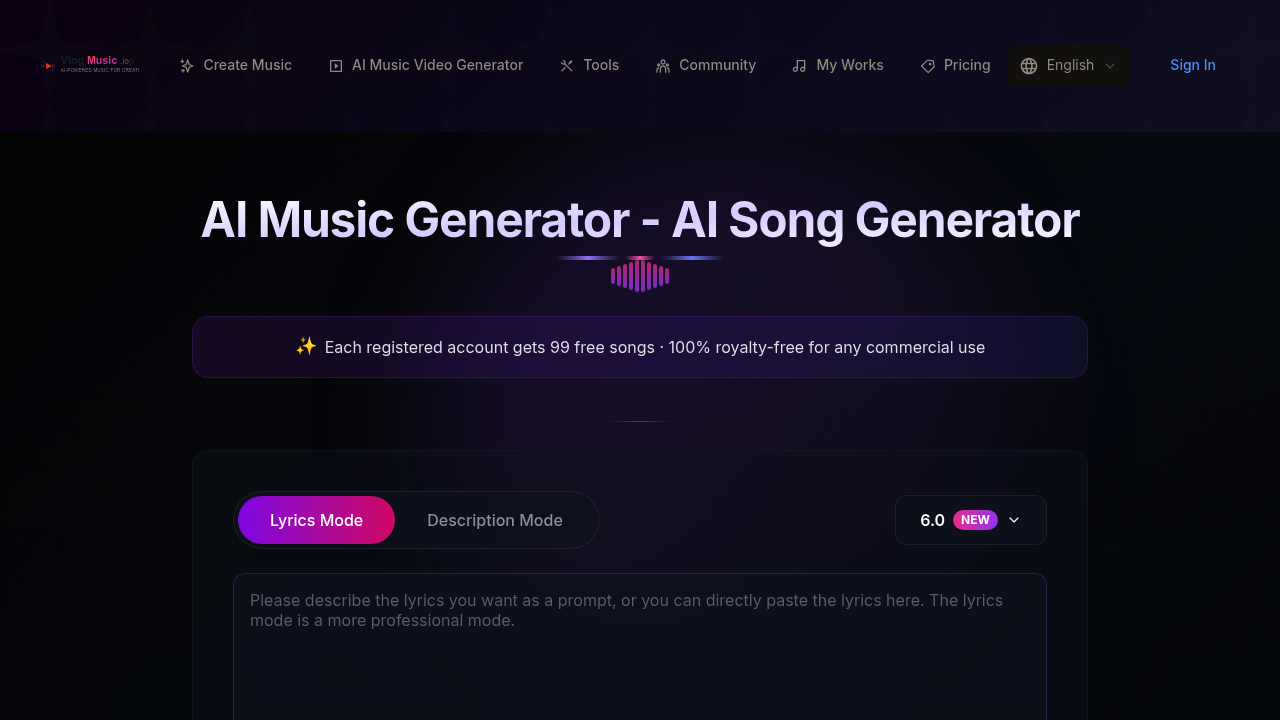Click the Vlog Music logo
Image resolution: width=1280 pixels, height=720 pixels.
pyautogui.click(x=90, y=65)
